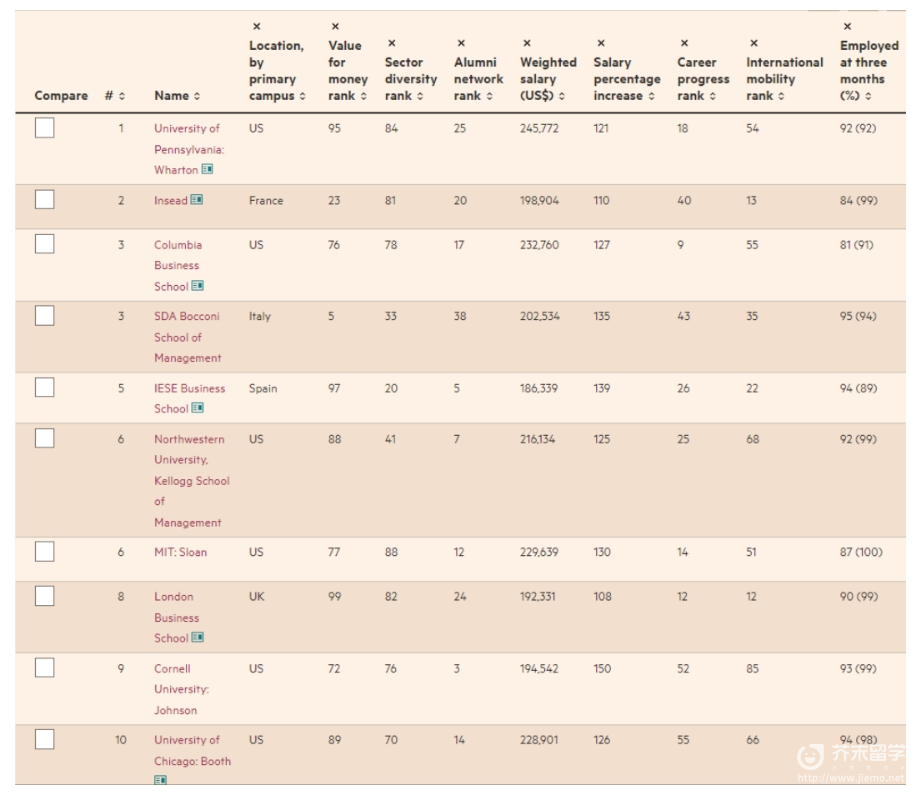This screenshot has width=915, height=794.
Task: Remove the Weighted salary column
Action: [x=526, y=43]
